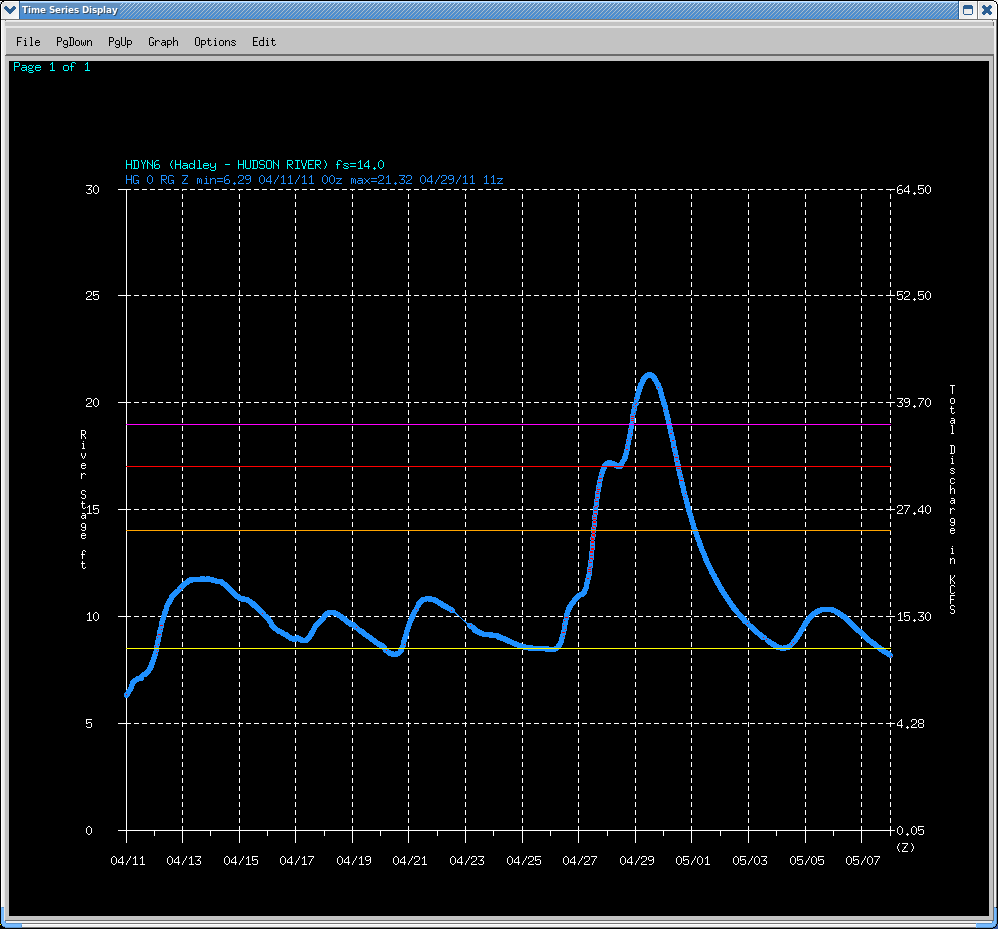
Task: Click the magenta horizontal threshold line
Action: (x=509, y=424)
